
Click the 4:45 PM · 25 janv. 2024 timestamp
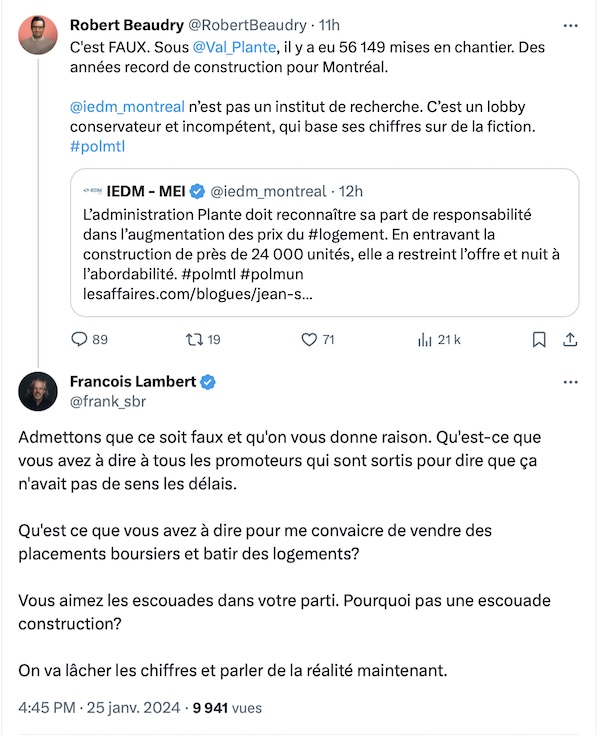pyautogui.click(x=99, y=707)
